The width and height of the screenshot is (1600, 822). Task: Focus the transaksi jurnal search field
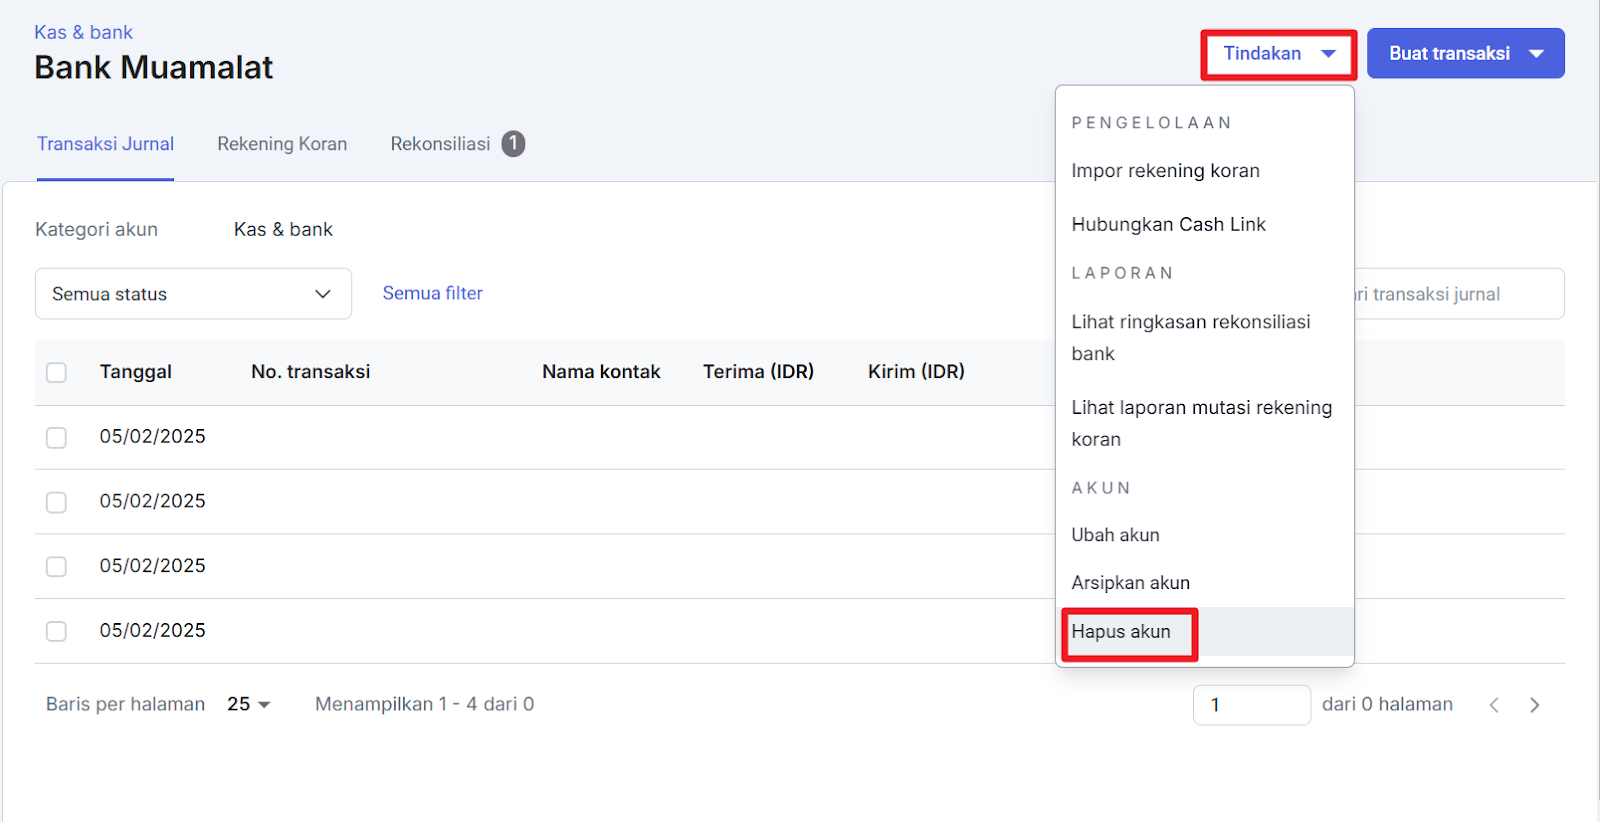(1459, 294)
